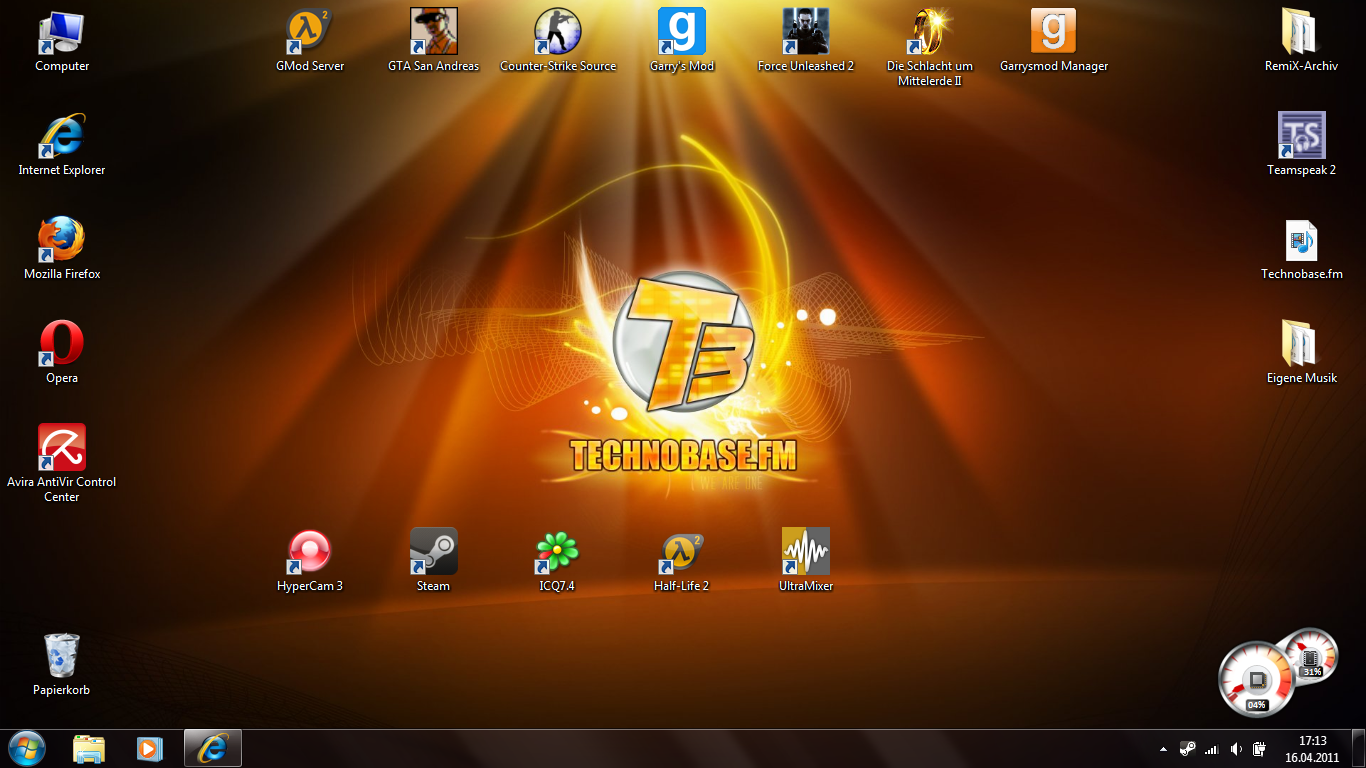Open the taskbar clock and date
1366x768 pixels.
point(1312,749)
